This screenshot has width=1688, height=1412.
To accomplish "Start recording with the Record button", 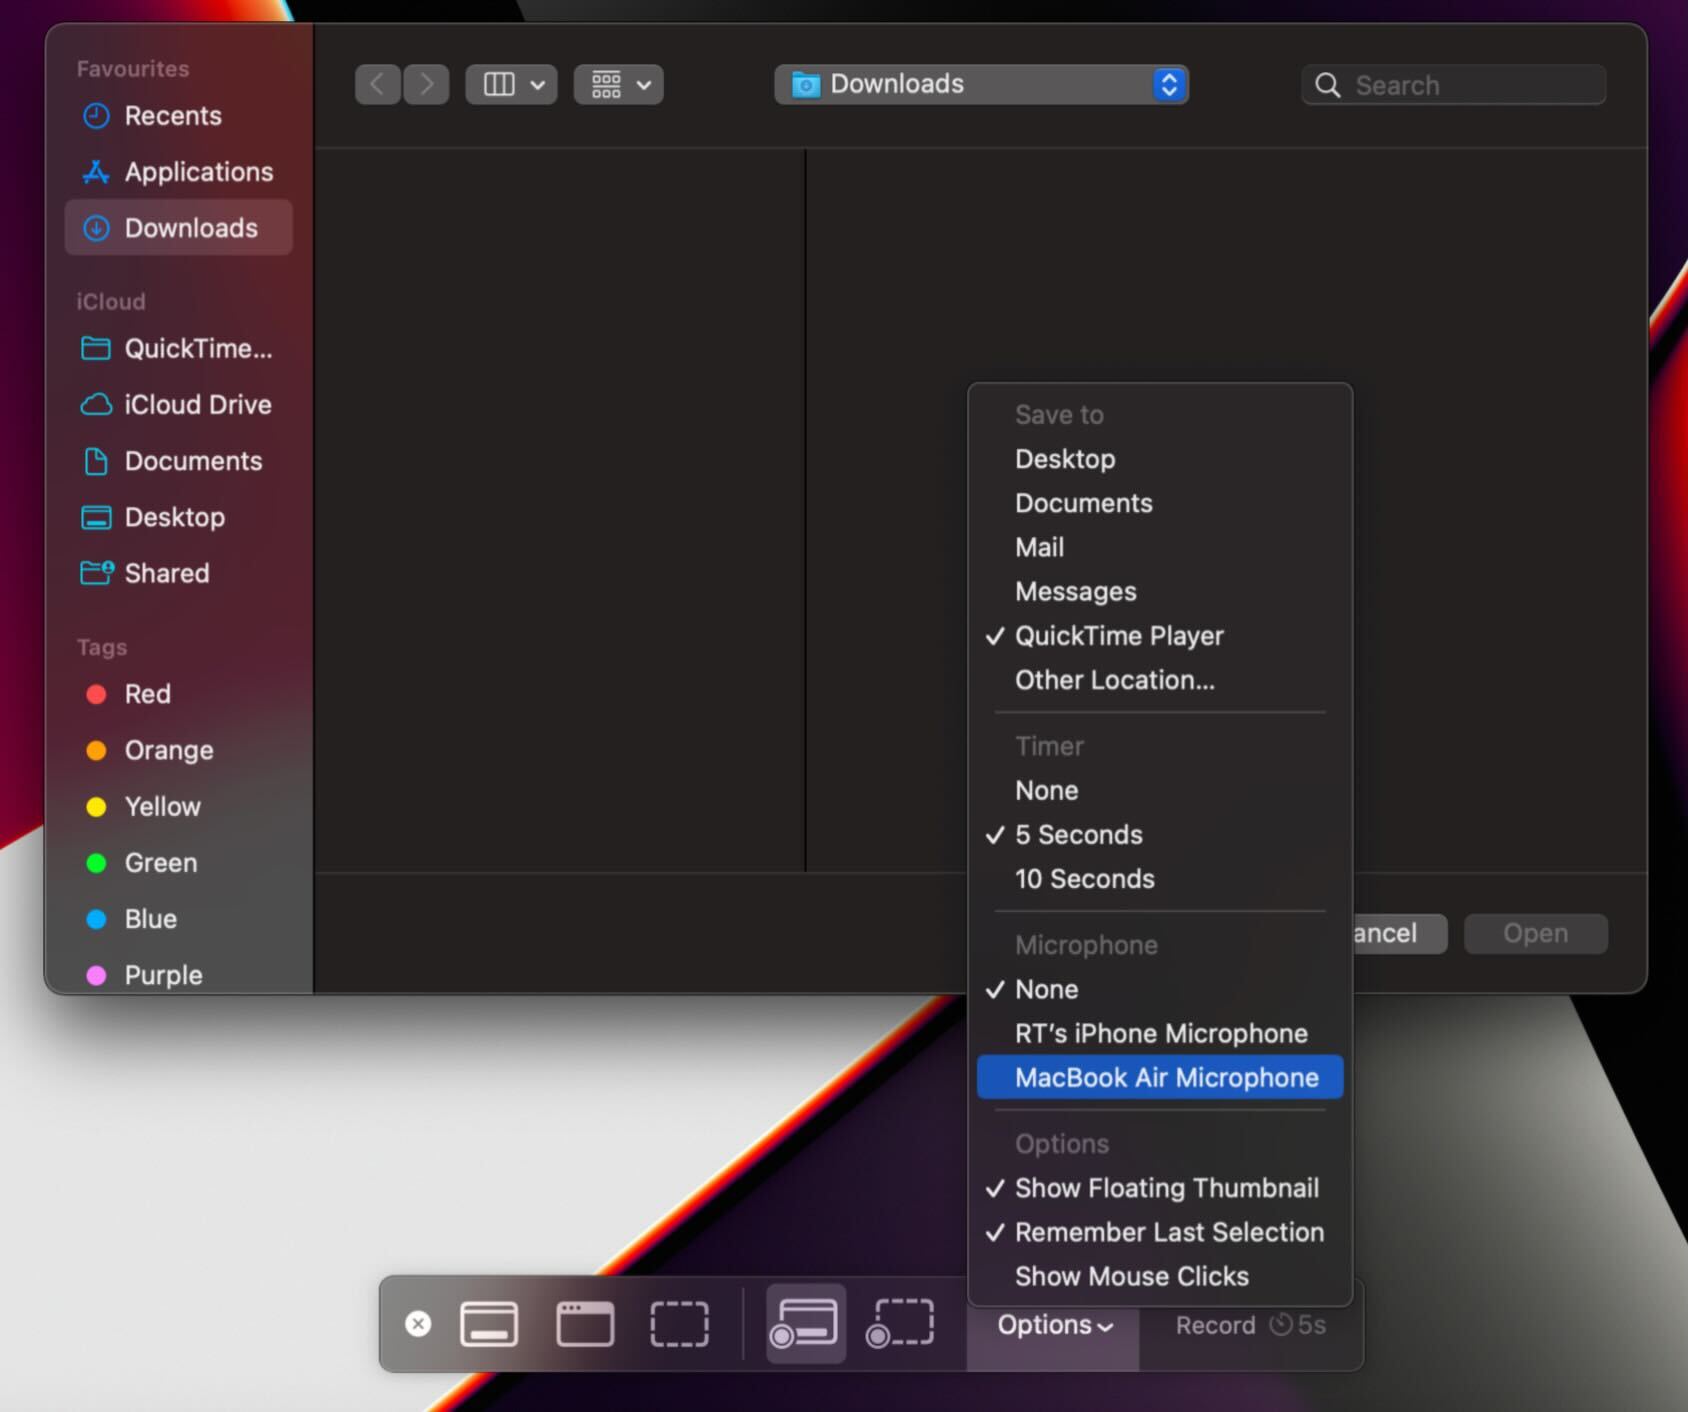I will point(1250,1325).
